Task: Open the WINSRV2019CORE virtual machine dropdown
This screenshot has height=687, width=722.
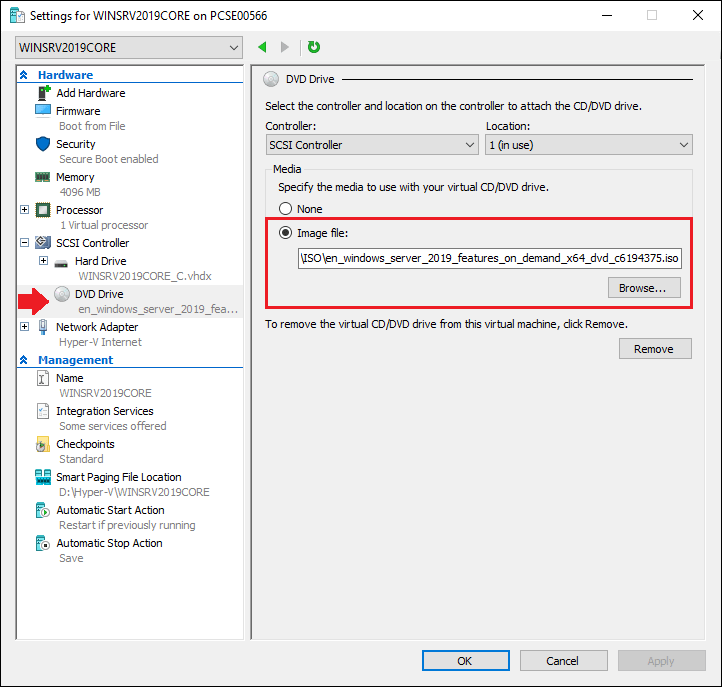Action: pos(129,47)
